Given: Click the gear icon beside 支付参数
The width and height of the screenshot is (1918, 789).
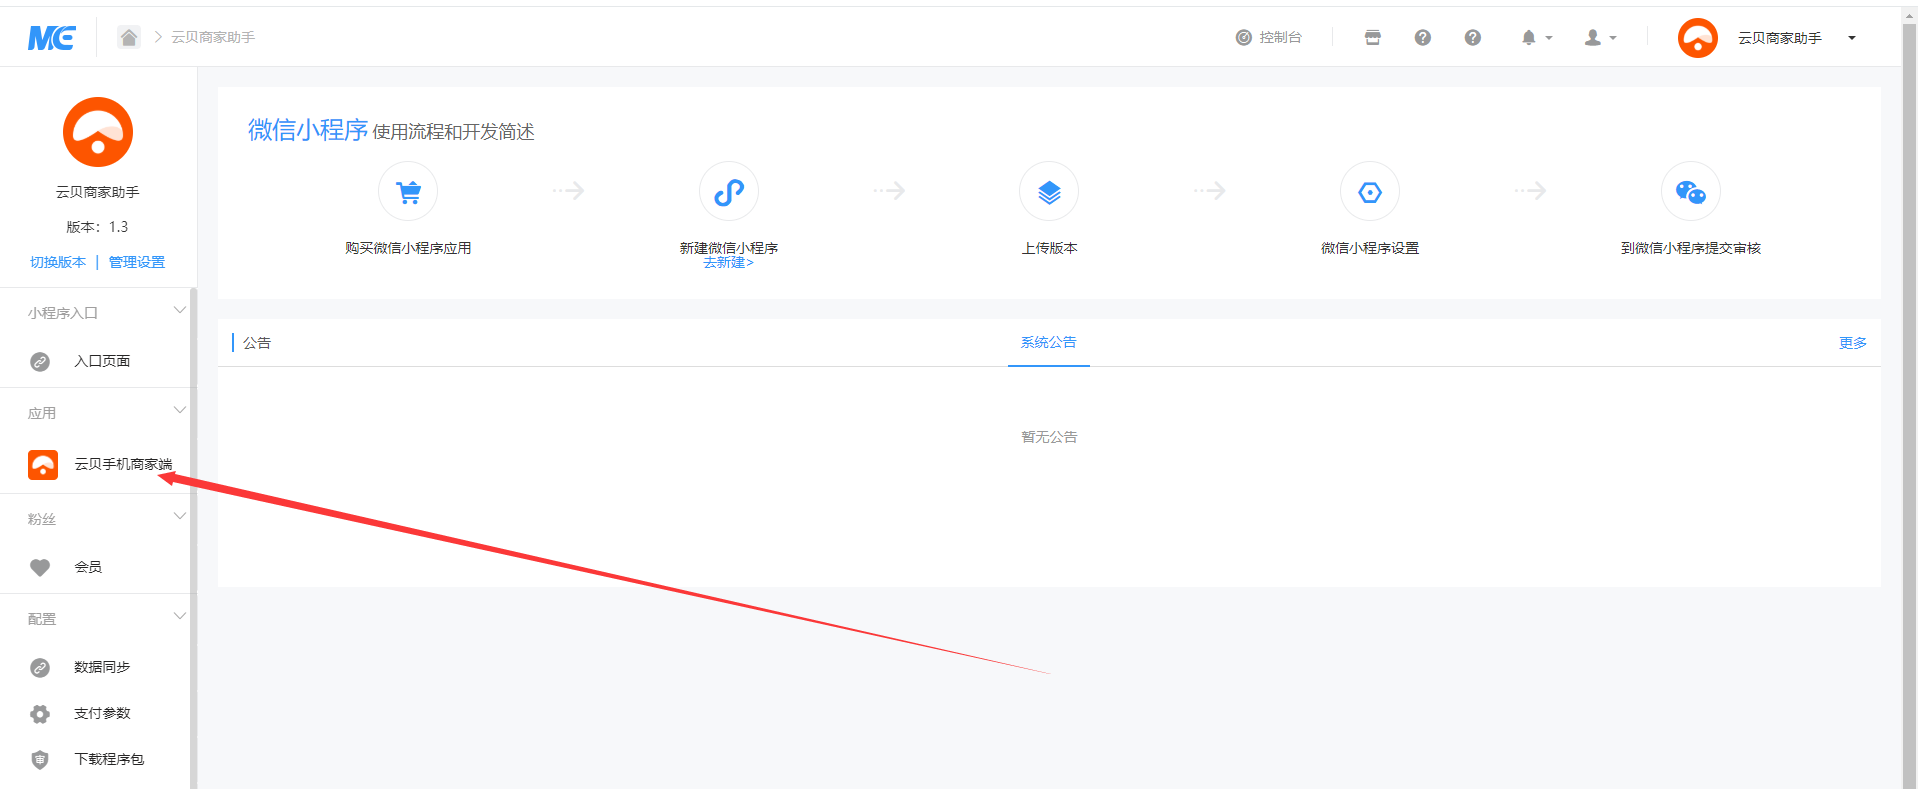Looking at the screenshot, I should tap(40, 714).
